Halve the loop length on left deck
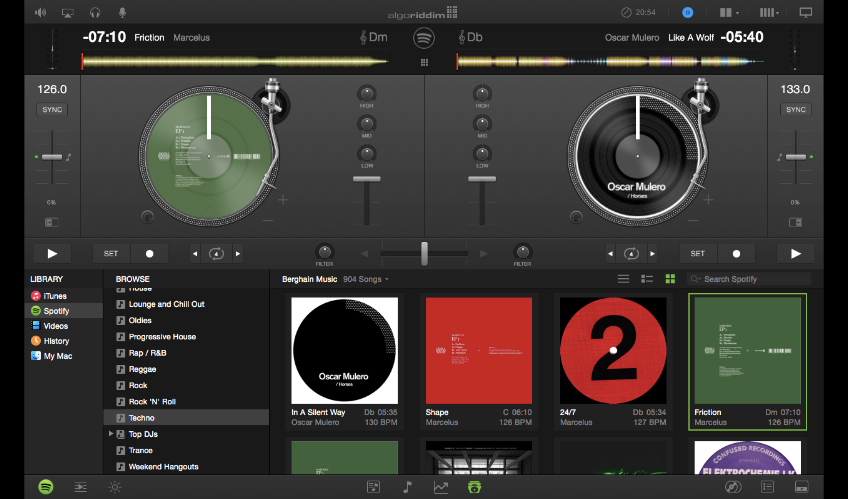The height and width of the screenshot is (499, 848). tap(195, 254)
